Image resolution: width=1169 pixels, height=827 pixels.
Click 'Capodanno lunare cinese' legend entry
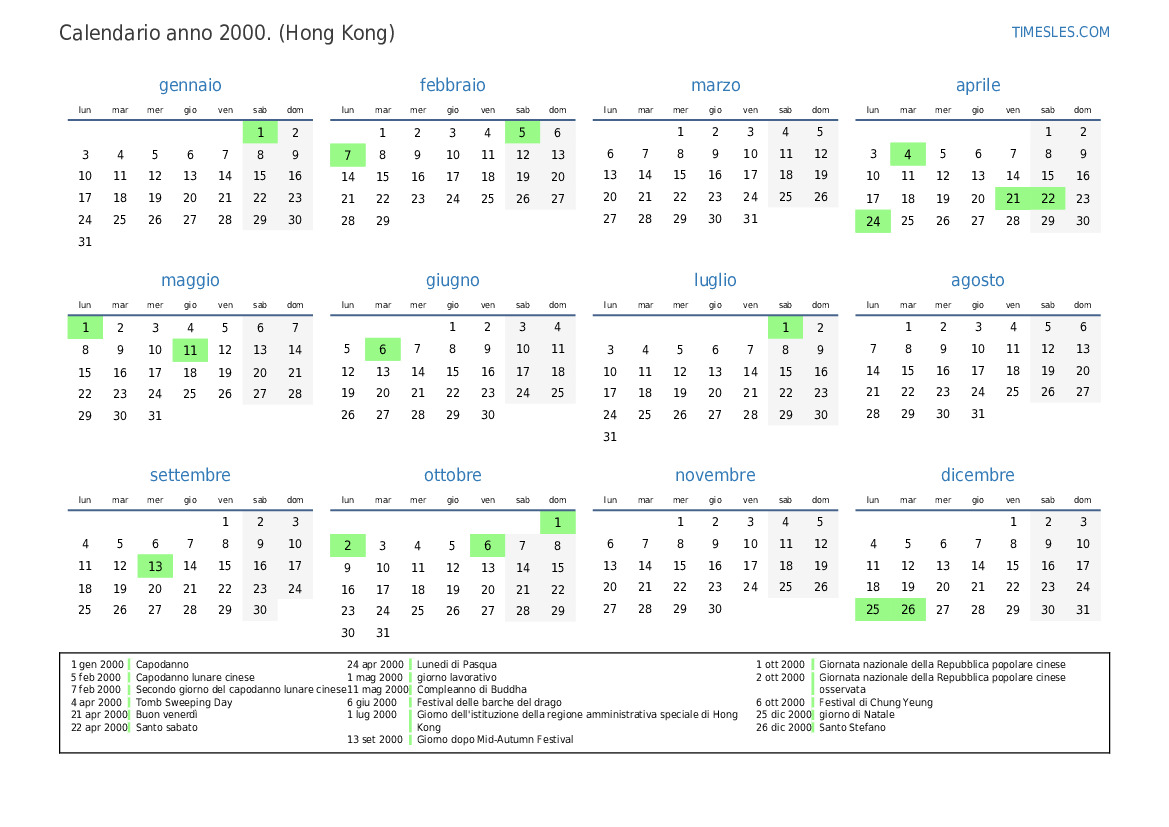click(x=195, y=677)
